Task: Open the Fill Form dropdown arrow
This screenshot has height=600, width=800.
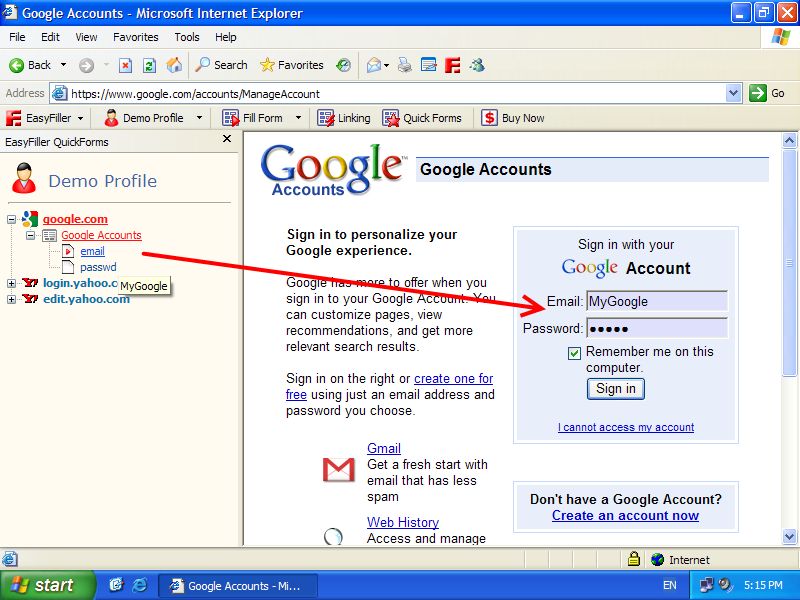Action: [x=298, y=118]
